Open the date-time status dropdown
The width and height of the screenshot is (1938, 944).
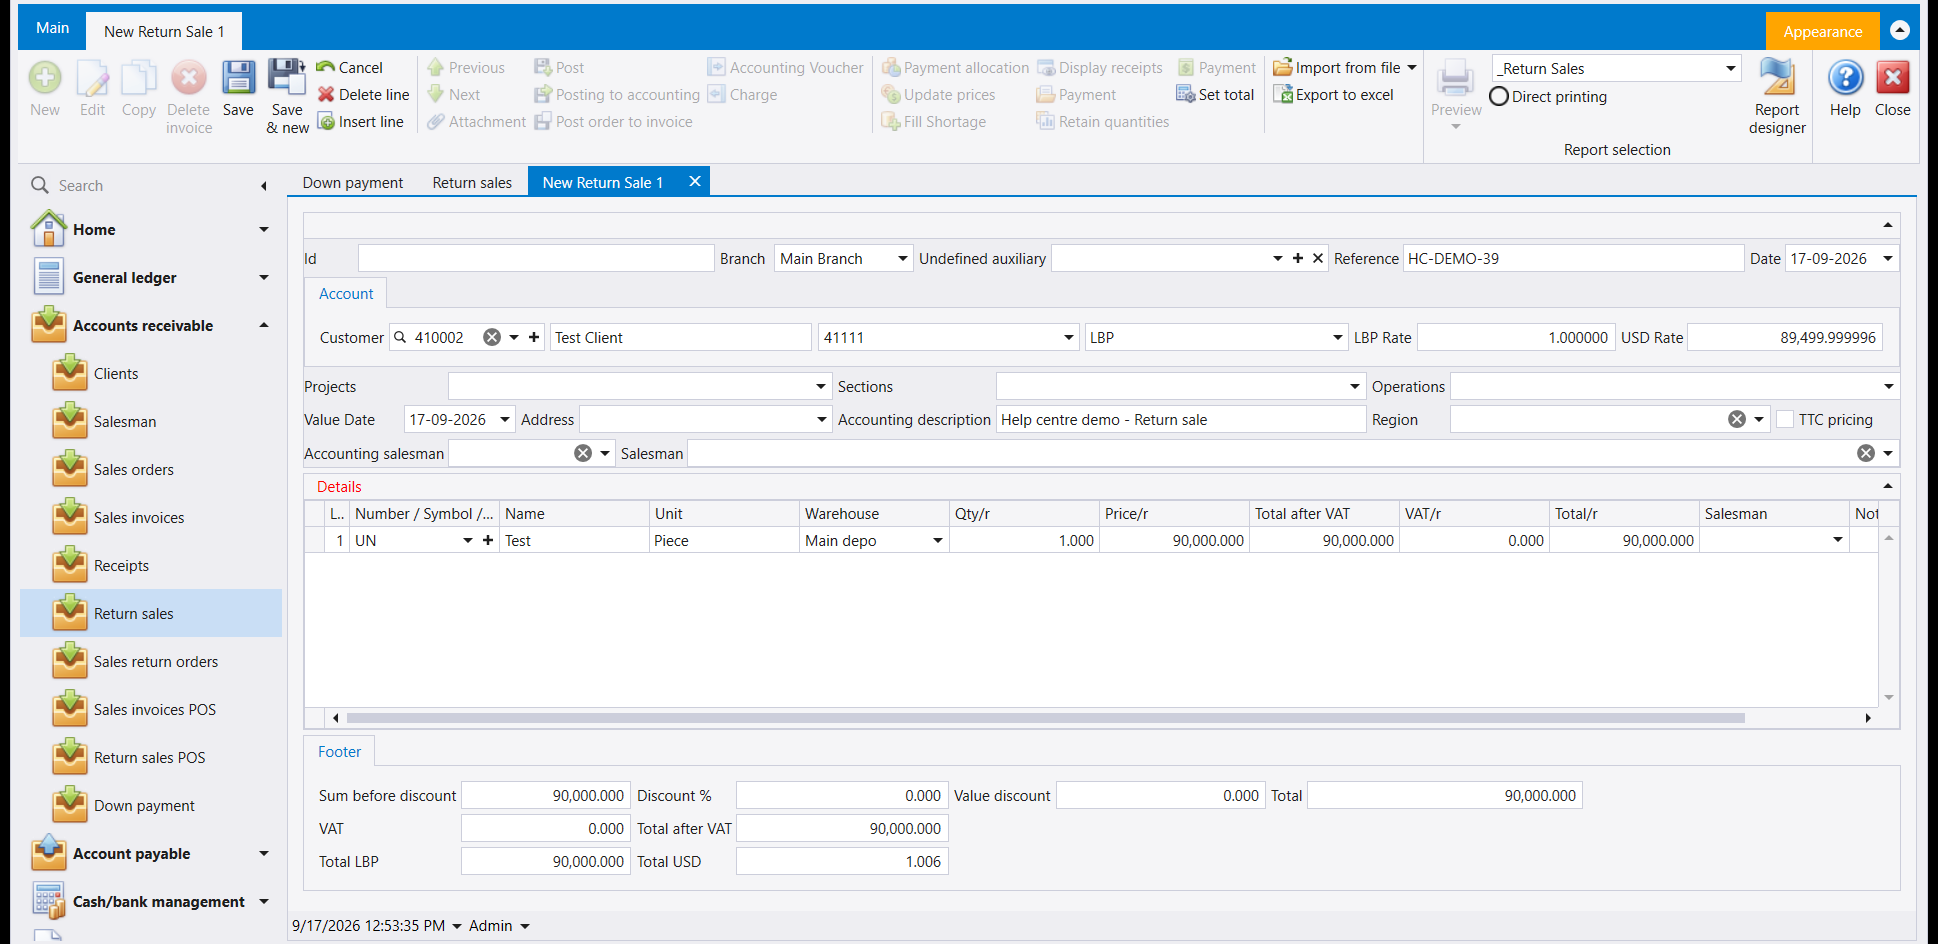(457, 926)
